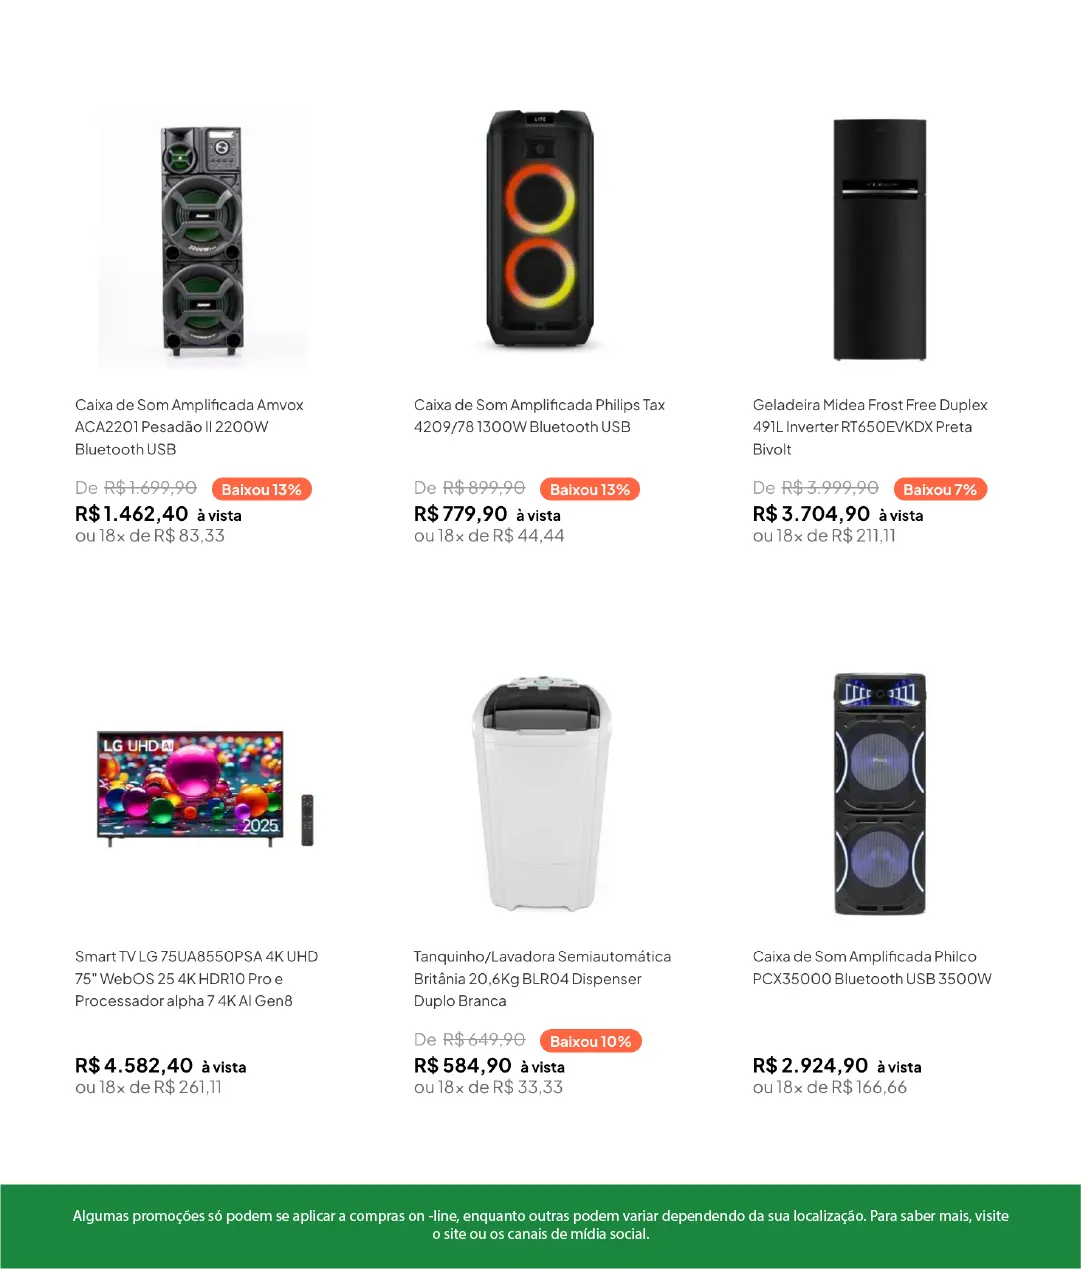
Task: Open Caixa de Som Amplificada Philco title
Action: (872, 968)
